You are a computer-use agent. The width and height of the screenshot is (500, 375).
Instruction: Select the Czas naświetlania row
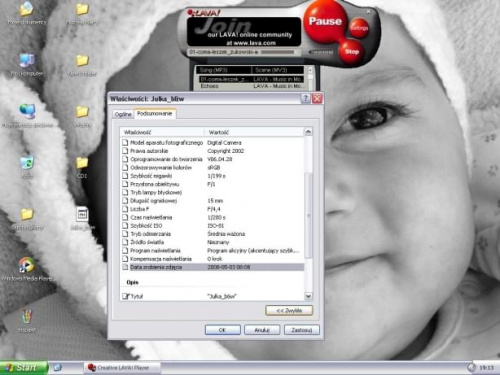pyautogui.click(x=212, y=218)
